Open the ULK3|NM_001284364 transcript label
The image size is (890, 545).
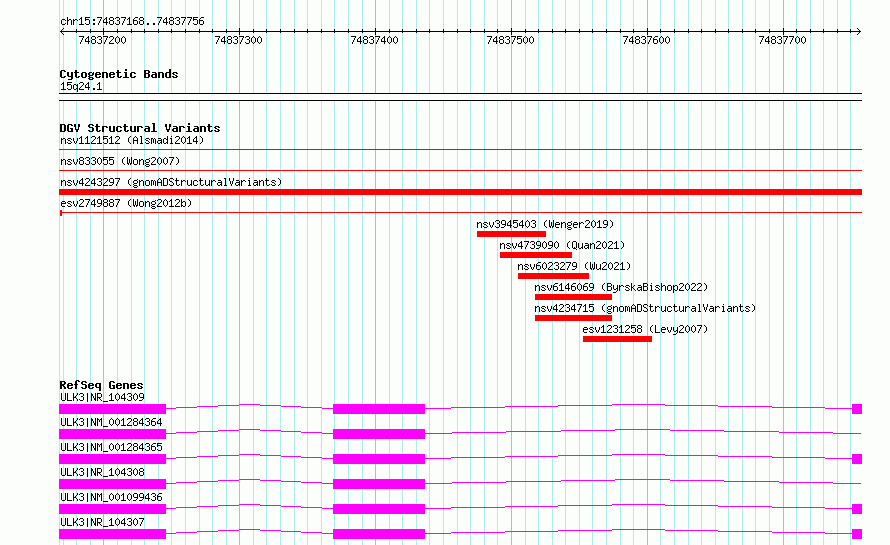(x=111, y=422)
